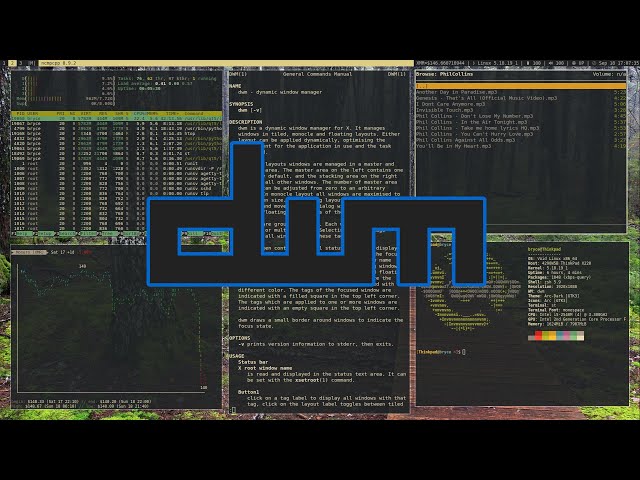Click the Volume indicator in ncmpcpp
Viewport: 640px width, 480px height.
[609, 74]
